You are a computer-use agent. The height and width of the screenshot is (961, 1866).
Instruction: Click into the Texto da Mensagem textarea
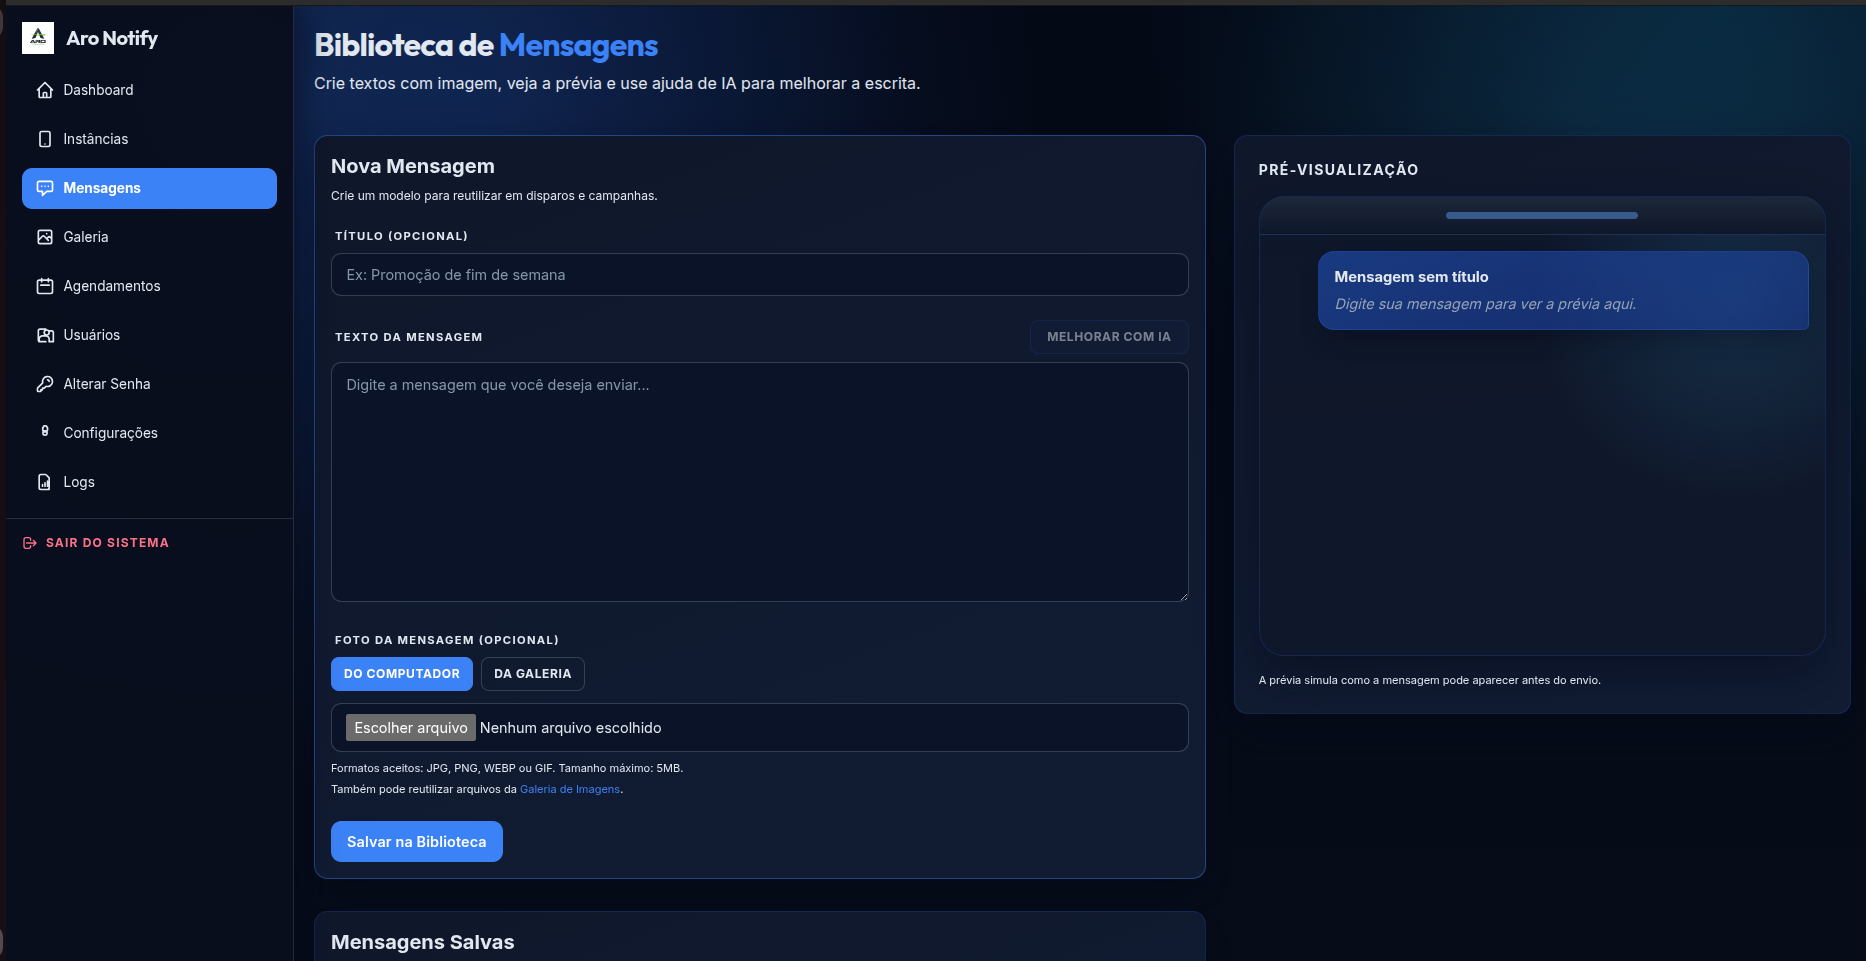pos(760,482)
